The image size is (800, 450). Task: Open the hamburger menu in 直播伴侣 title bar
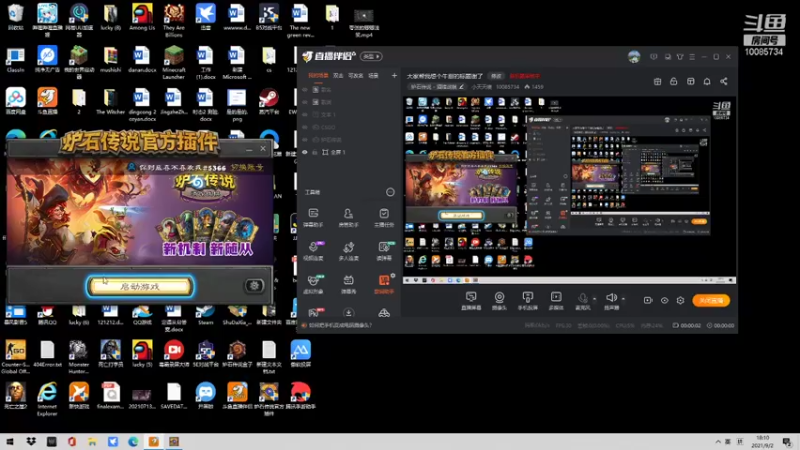pos(692,57)
